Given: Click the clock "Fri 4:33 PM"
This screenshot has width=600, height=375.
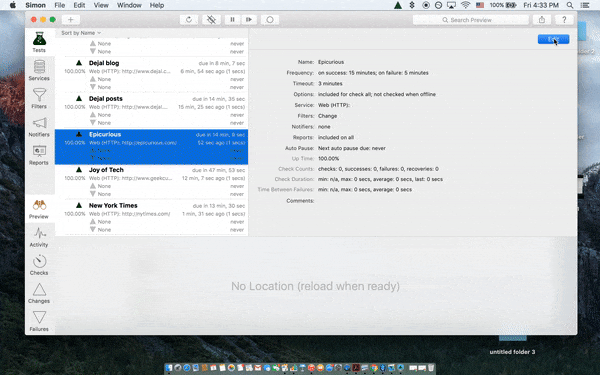Looking at the screenshot, I should 541,5.
